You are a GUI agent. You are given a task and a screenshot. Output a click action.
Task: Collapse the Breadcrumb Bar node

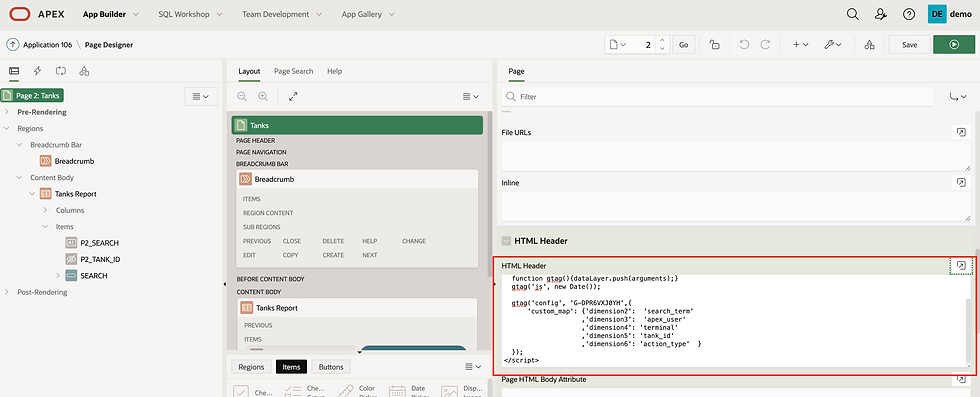click(x=19, y=144)
